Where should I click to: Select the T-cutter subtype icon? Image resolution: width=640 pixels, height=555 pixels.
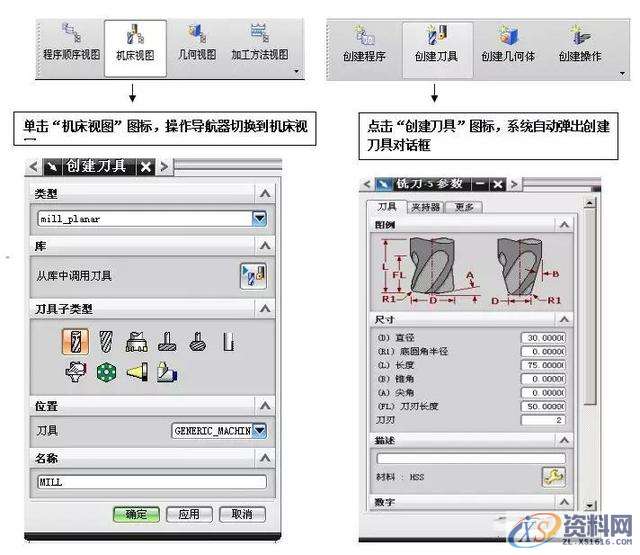(167, 341)
